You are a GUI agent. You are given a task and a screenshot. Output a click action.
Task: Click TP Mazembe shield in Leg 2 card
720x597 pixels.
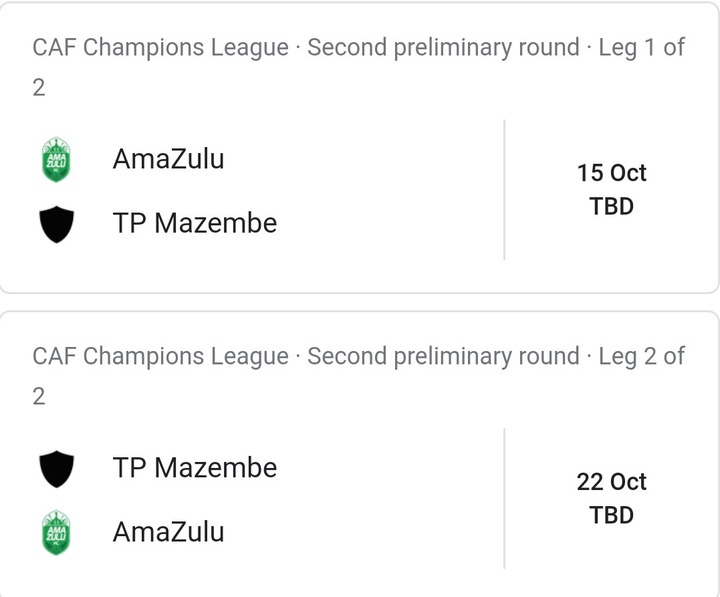(x=56, y=469)
